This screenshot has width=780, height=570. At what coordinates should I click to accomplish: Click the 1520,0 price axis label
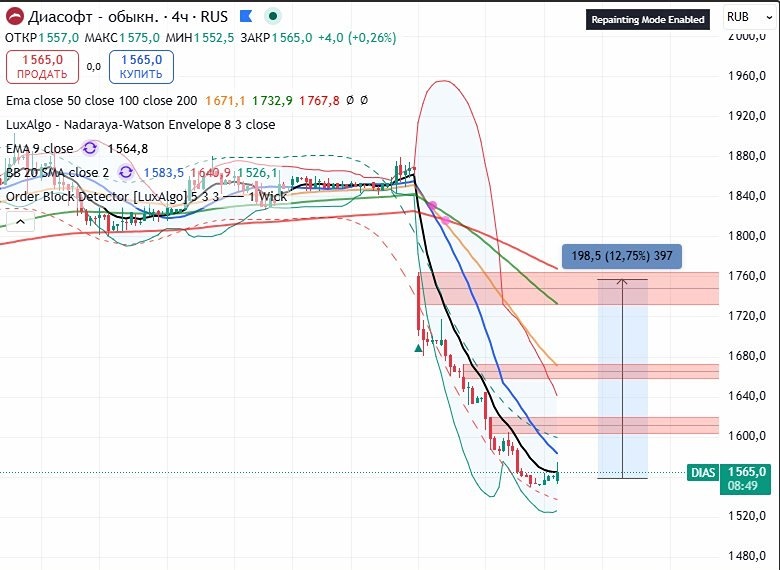coord(747,516)
